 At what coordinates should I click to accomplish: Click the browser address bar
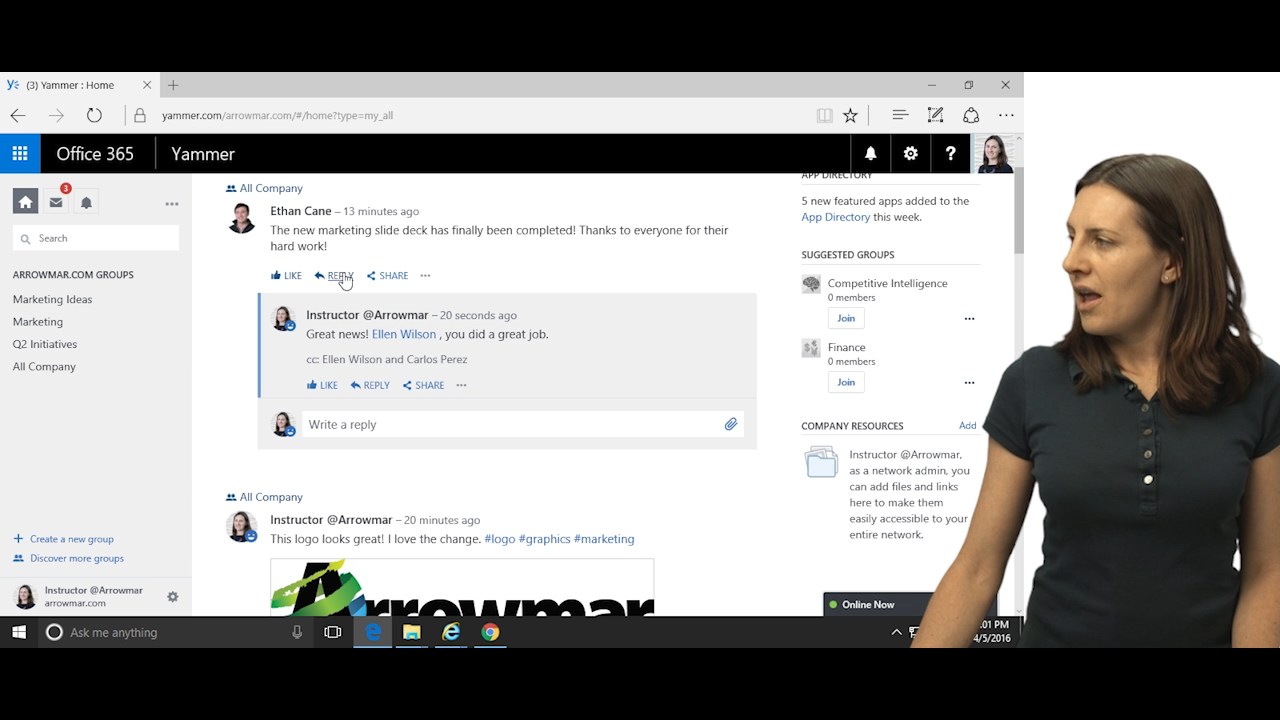point(470,115)
